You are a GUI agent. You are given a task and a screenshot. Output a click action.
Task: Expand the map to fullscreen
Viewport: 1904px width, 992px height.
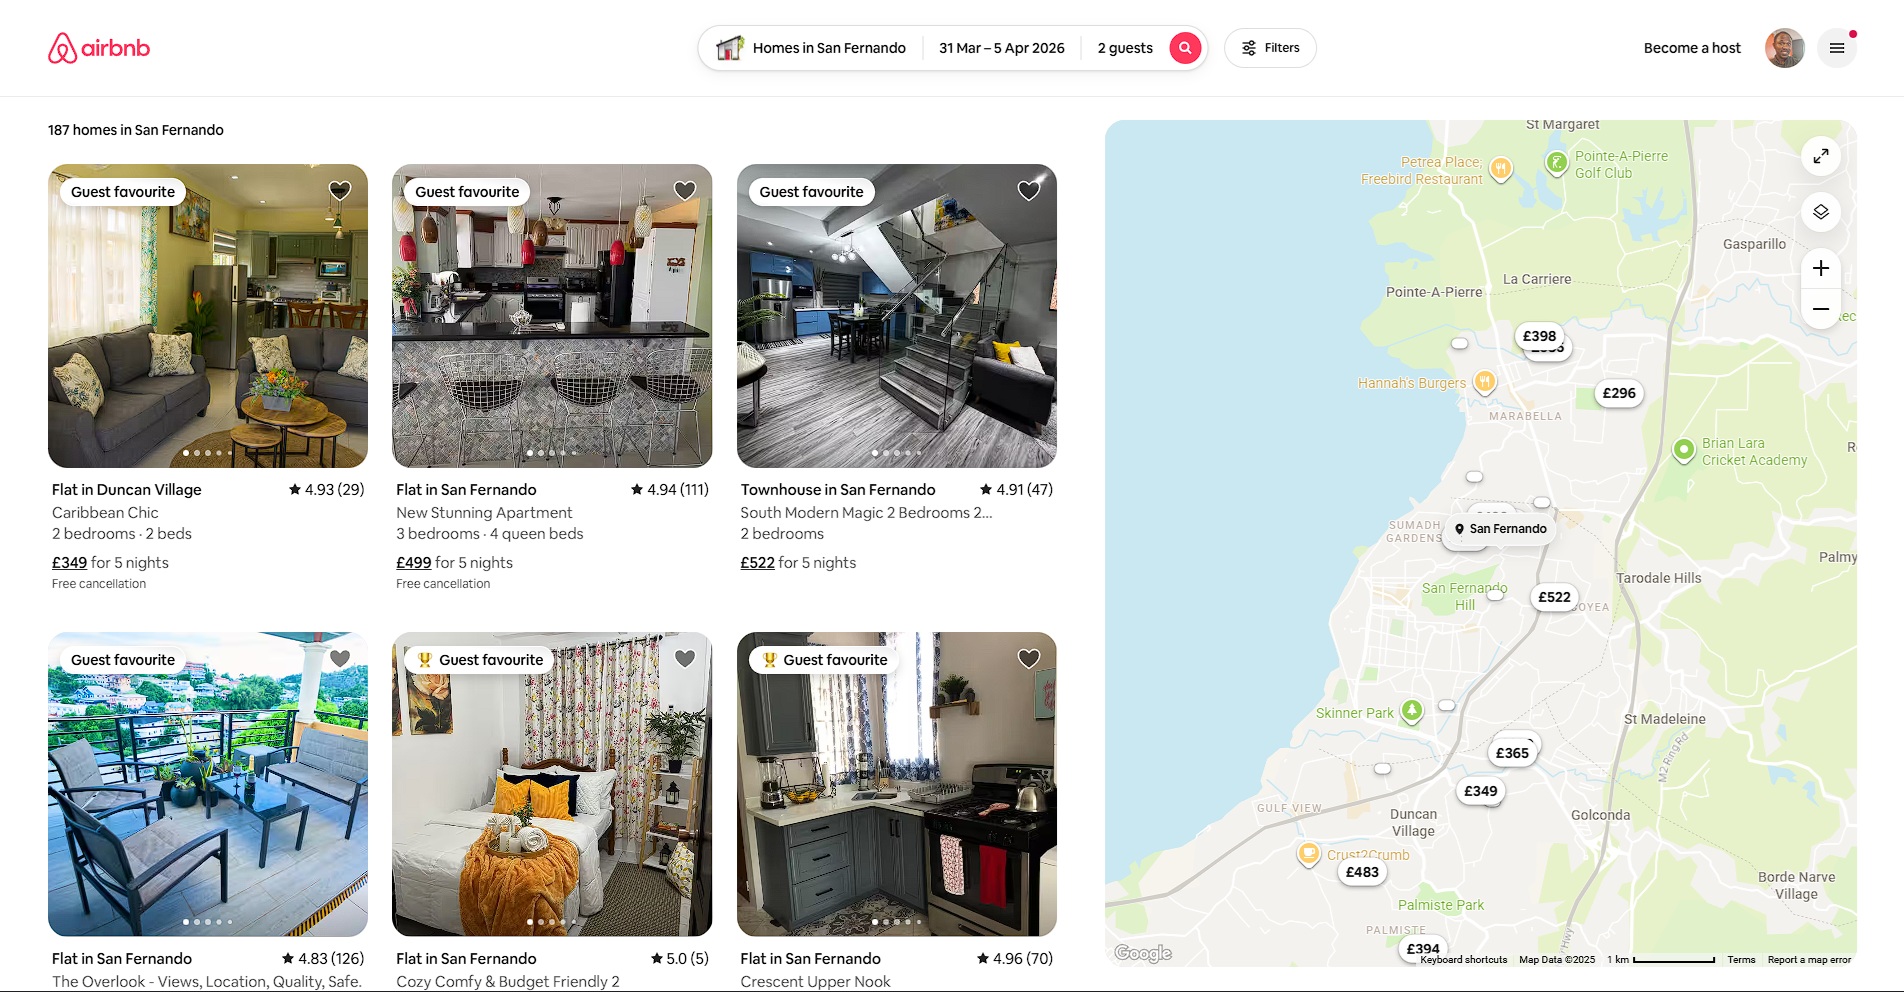click(x=1821, y=156)
